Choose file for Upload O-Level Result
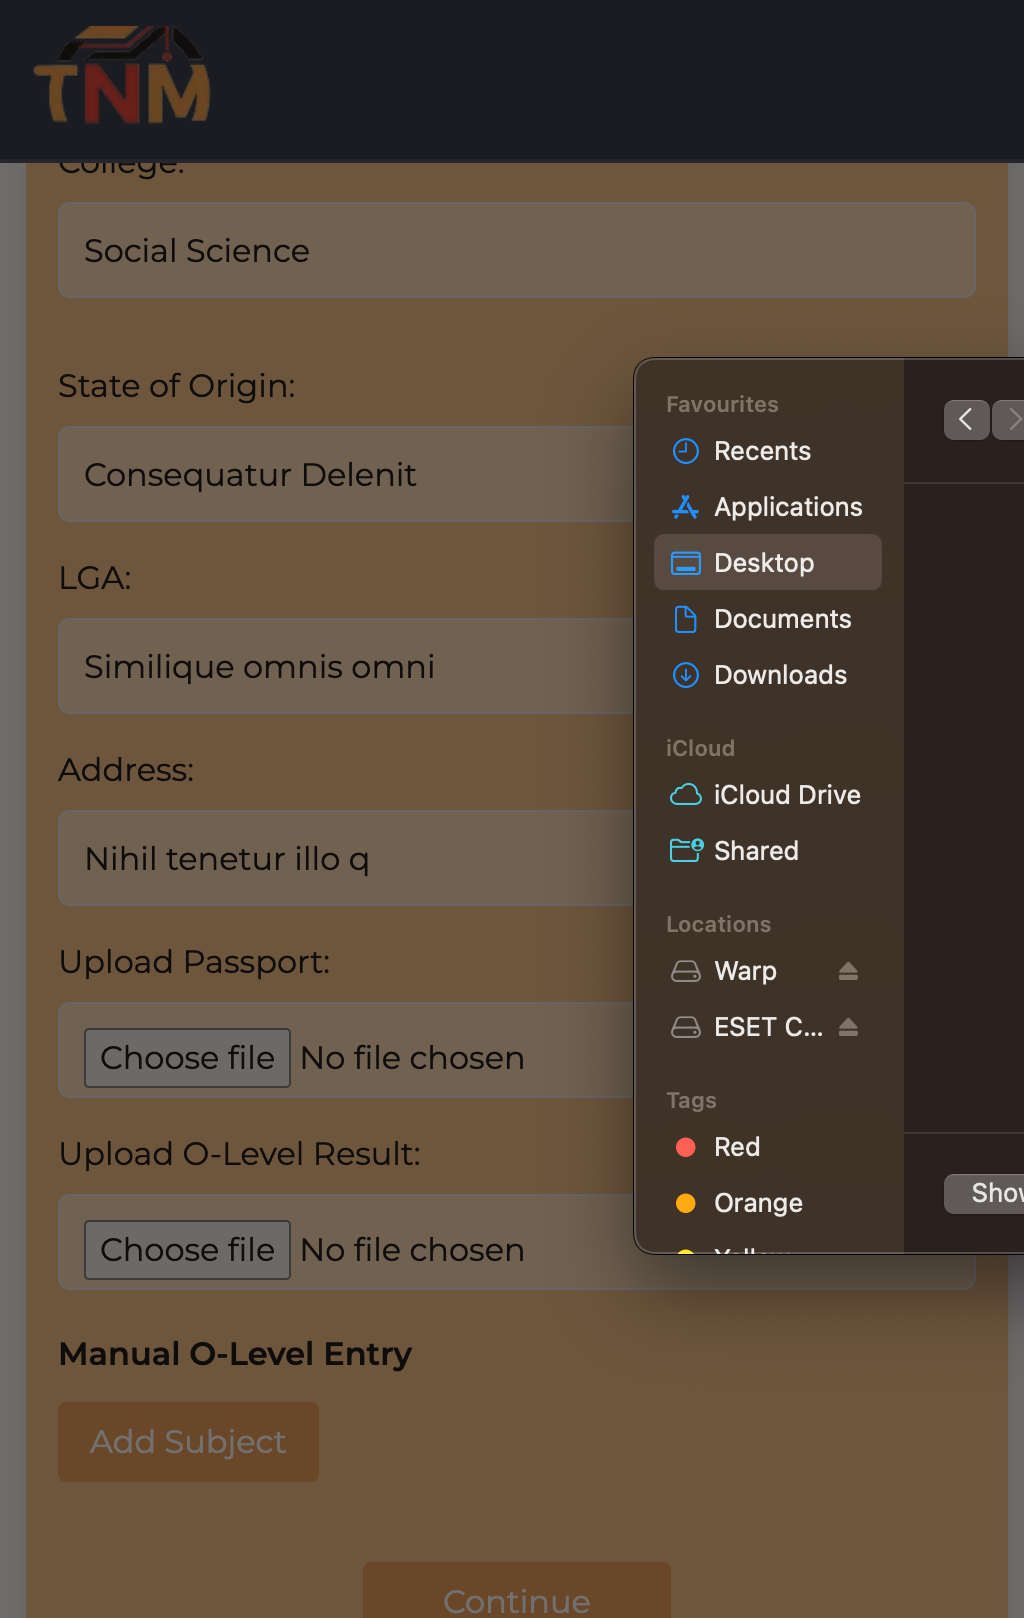This screenshot has width=1024, height=1618. 187,1250
